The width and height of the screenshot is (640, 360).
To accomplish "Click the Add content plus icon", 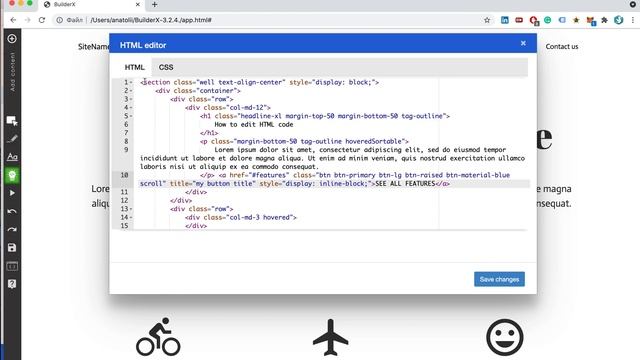I will pos(12,38).
